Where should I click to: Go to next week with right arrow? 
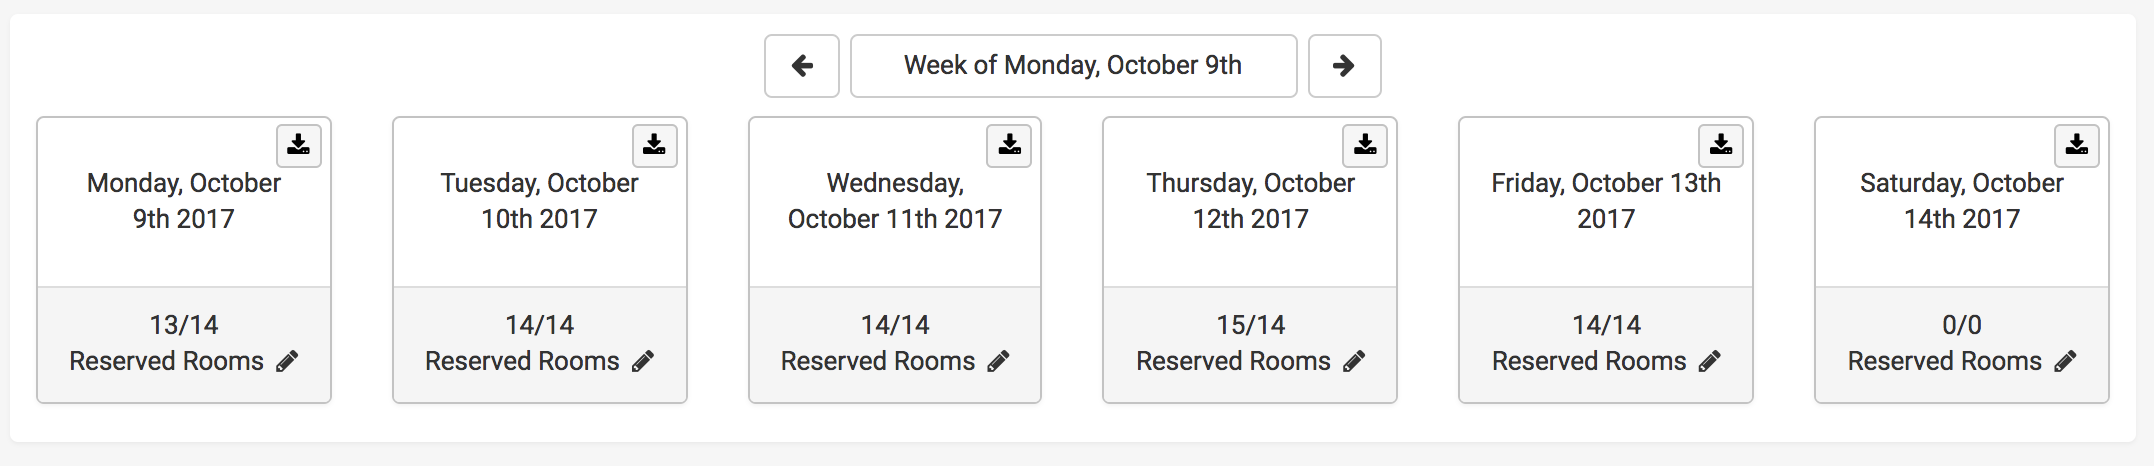click(x=1345, y=66)
